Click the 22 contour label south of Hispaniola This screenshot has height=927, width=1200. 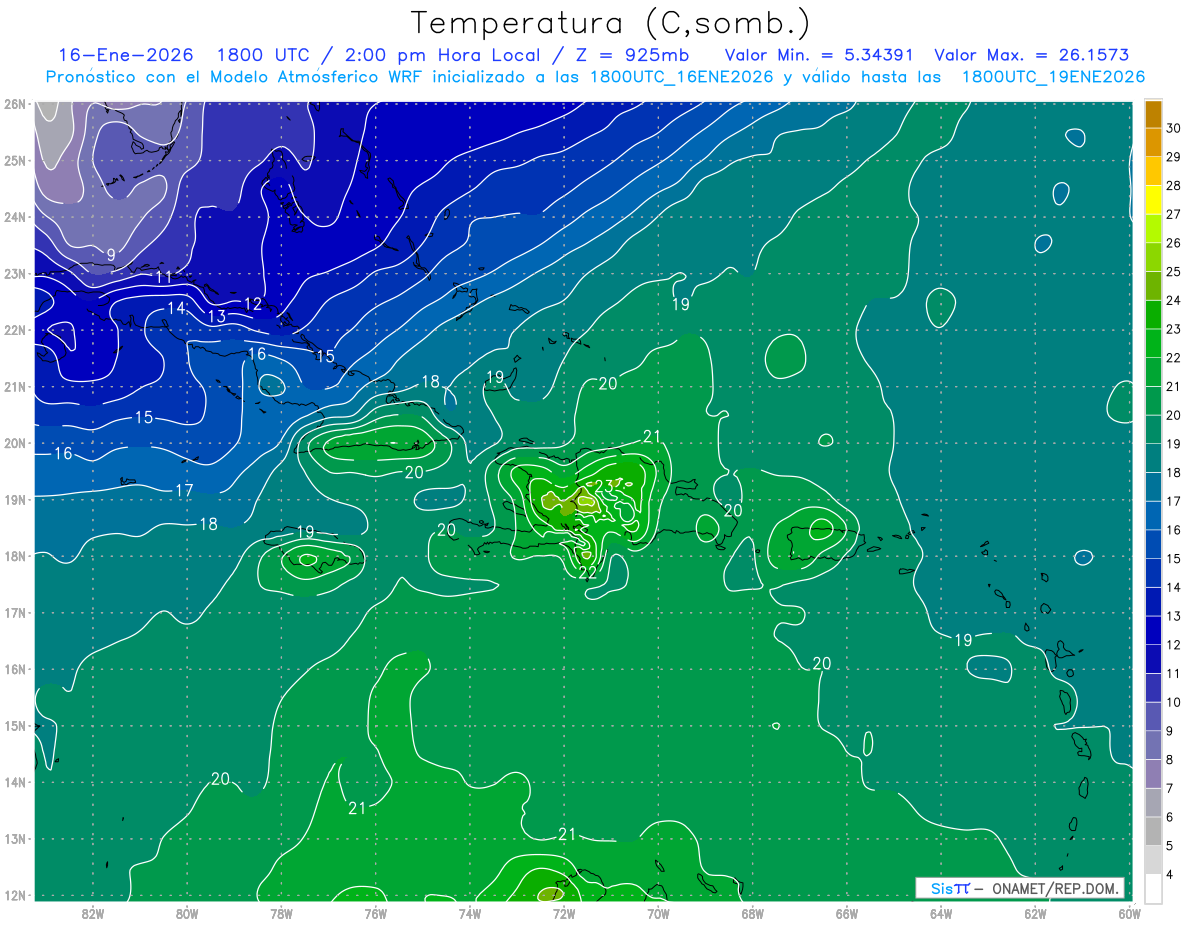click(x=588, y=573)
